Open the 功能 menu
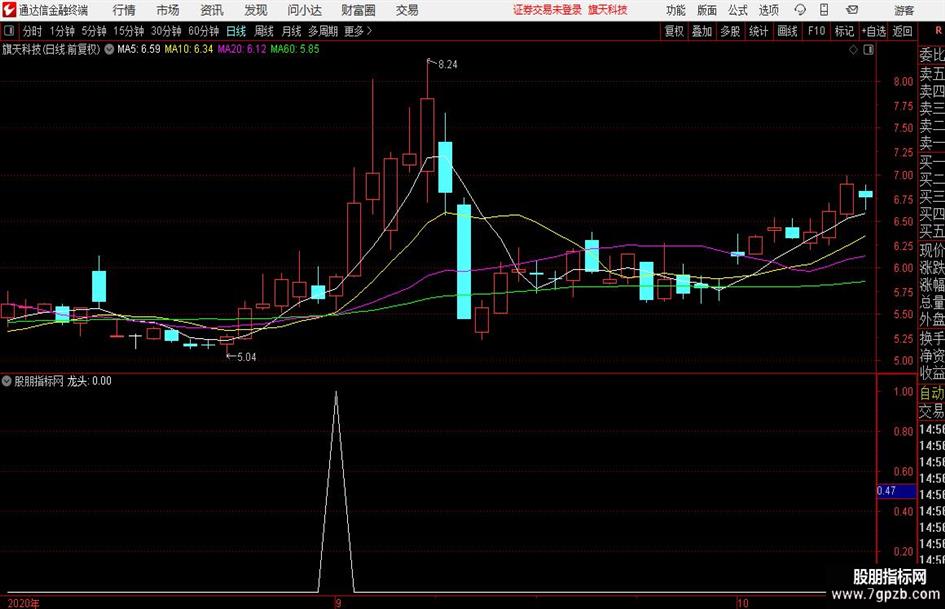The image size is (945, 609). (676, 10)
